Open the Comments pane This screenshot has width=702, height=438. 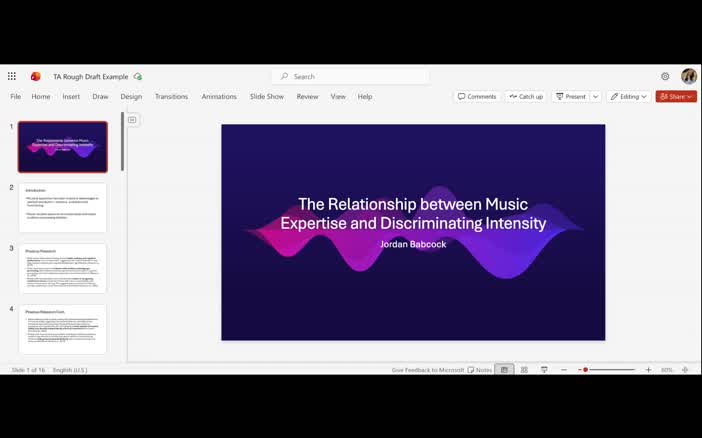point(477,96)
